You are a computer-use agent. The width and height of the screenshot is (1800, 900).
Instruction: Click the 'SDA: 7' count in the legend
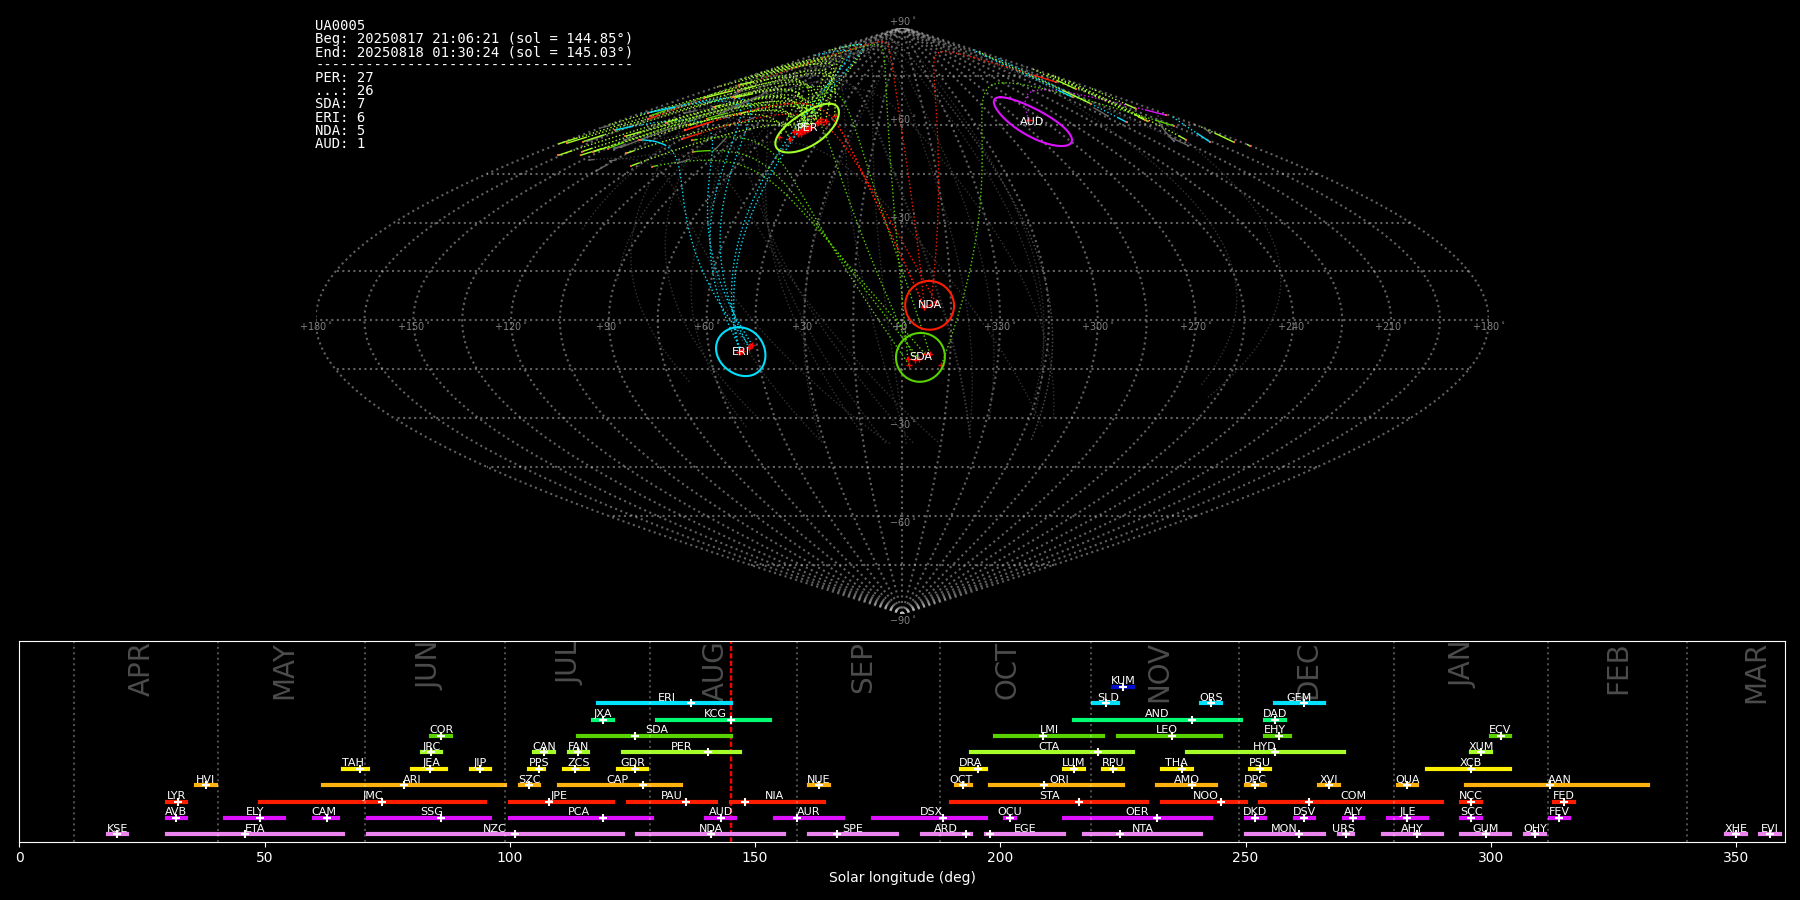(x=340, y=104)
